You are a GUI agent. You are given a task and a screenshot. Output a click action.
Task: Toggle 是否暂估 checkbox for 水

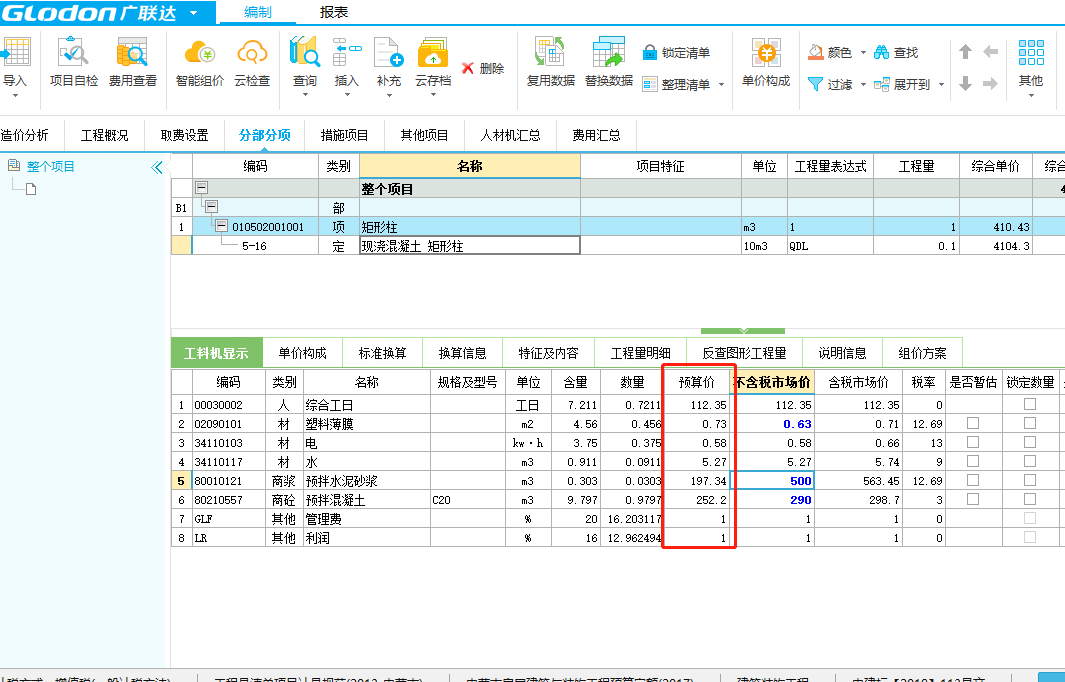(x=973, y=461)
